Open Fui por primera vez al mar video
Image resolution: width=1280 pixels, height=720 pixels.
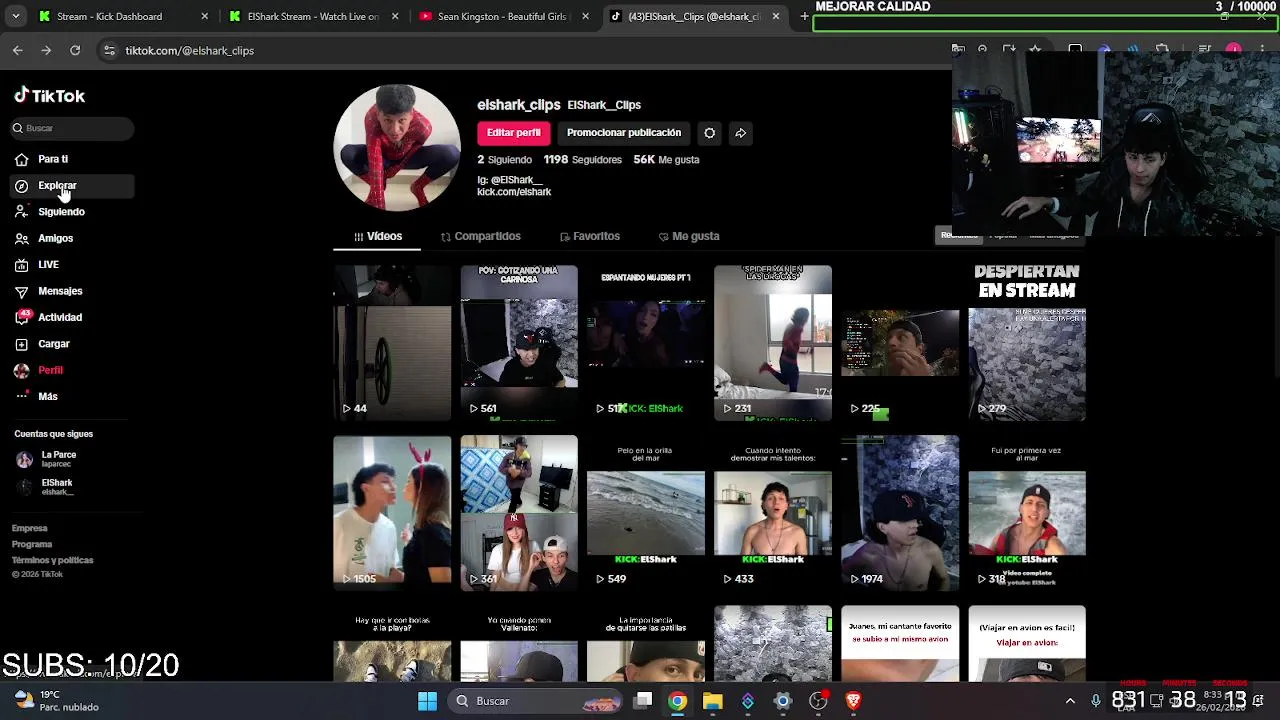pos(1027,513)
